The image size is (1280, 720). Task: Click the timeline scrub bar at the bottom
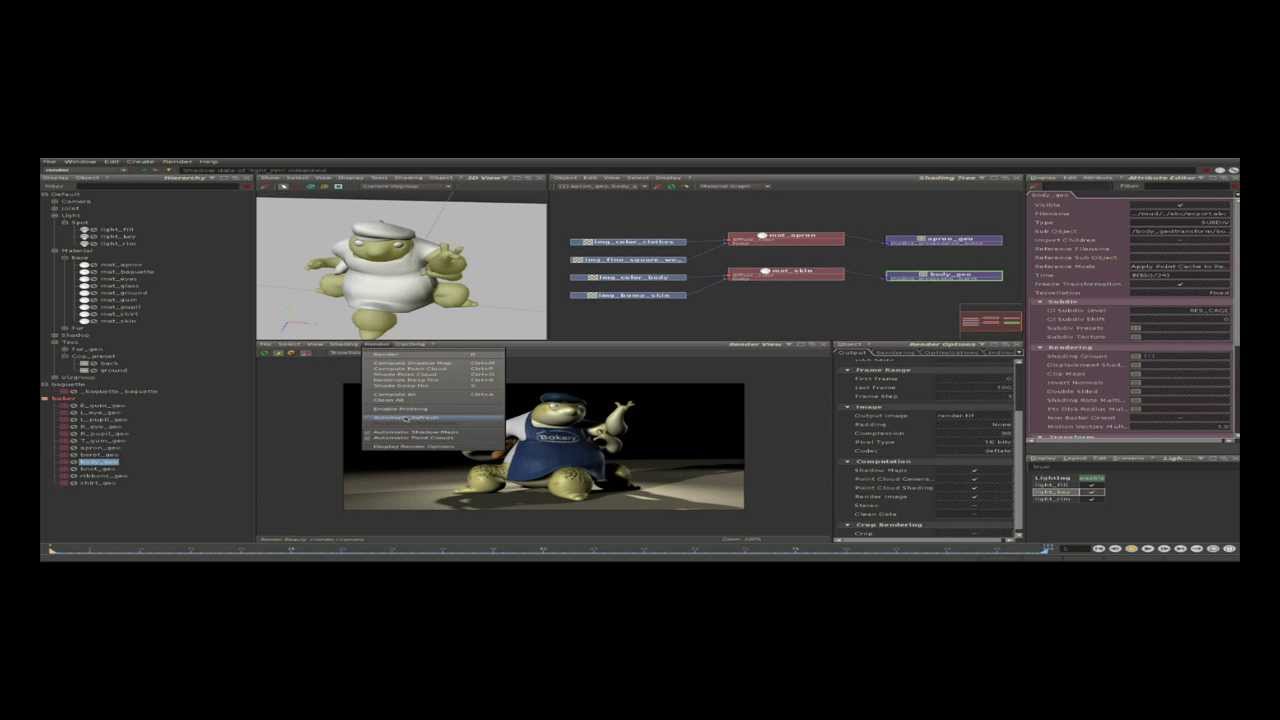(548, 548)
